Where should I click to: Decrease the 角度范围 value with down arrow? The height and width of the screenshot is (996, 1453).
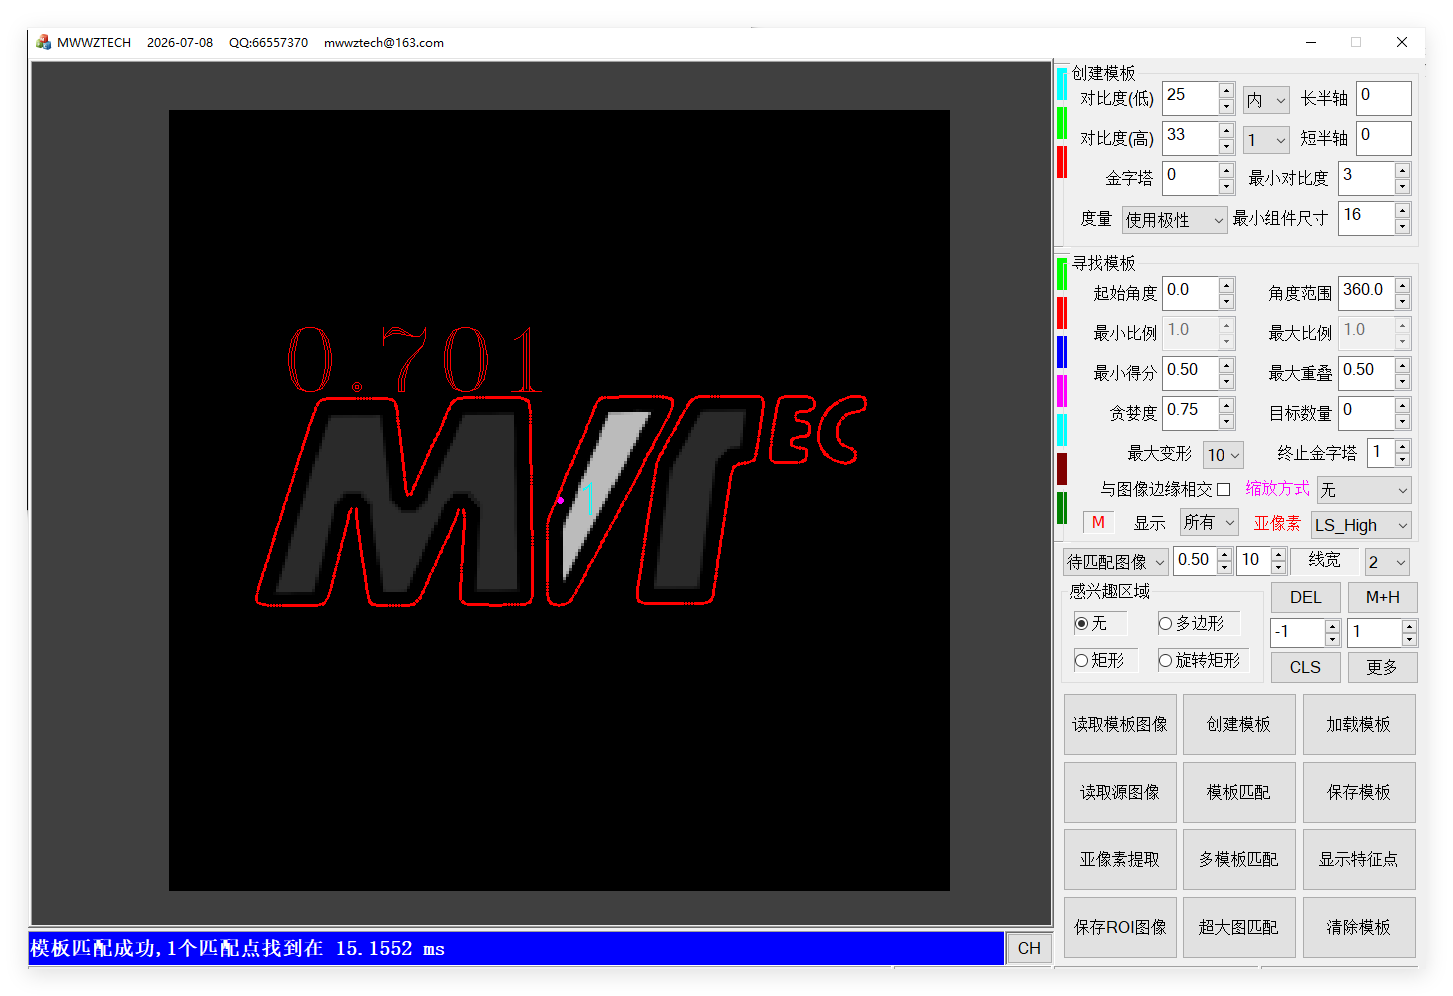(1402, 301)
